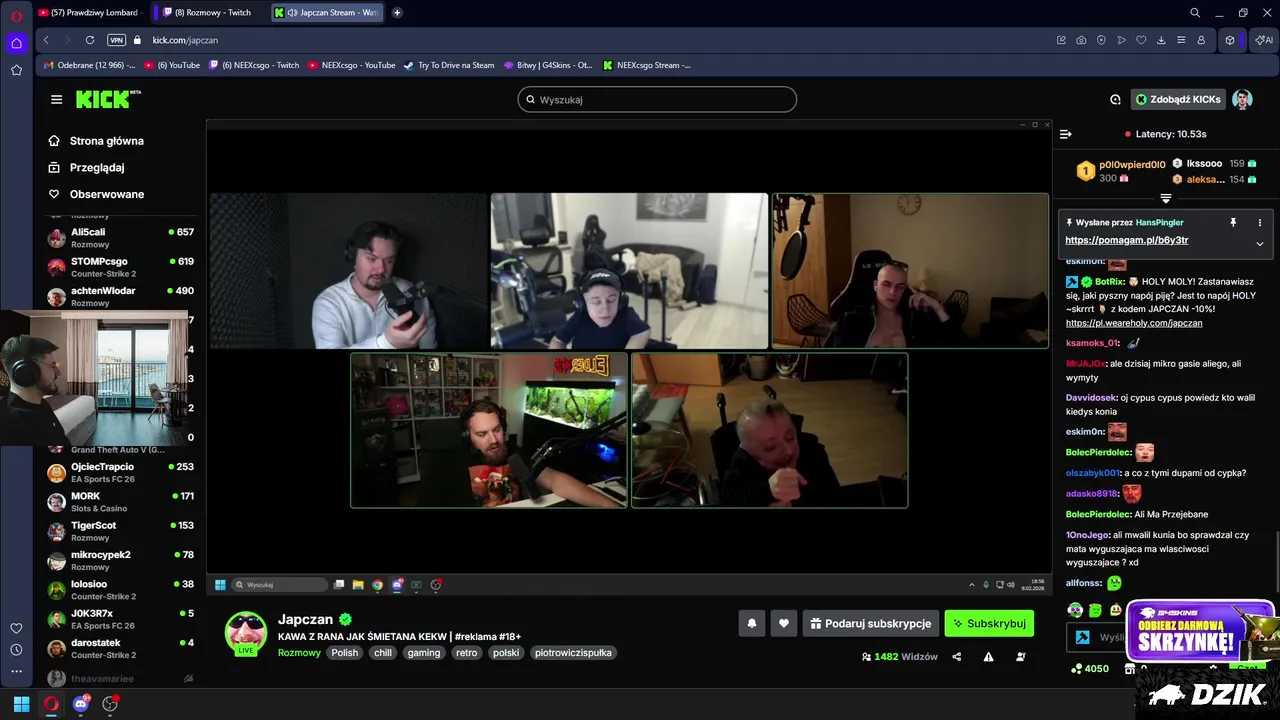Open OjciecTrapcio channel in sidebar
This screenshot has width=1280, height=720.
tap(120, 472)
